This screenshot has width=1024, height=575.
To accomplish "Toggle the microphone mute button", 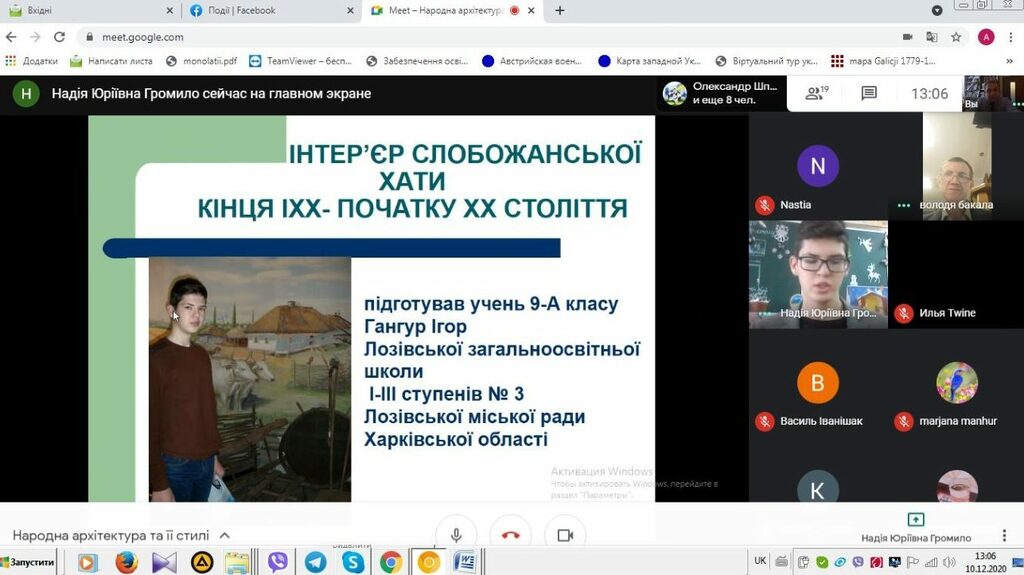I will click(x=456, y=535).
